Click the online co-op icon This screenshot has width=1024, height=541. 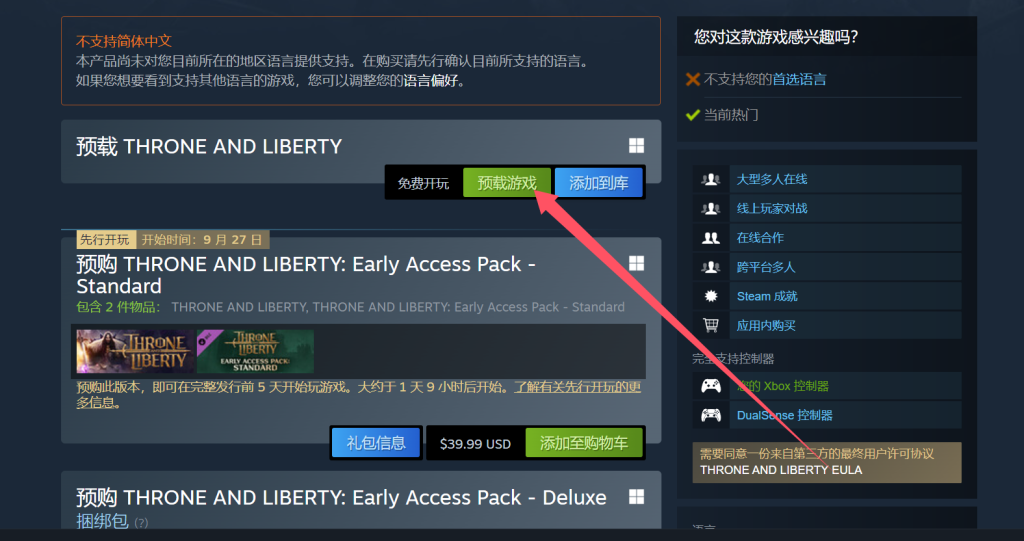(x=711, y=238)
